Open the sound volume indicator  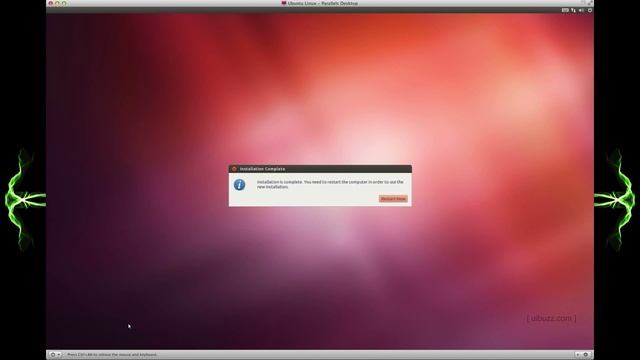click(x=581, y=10)
